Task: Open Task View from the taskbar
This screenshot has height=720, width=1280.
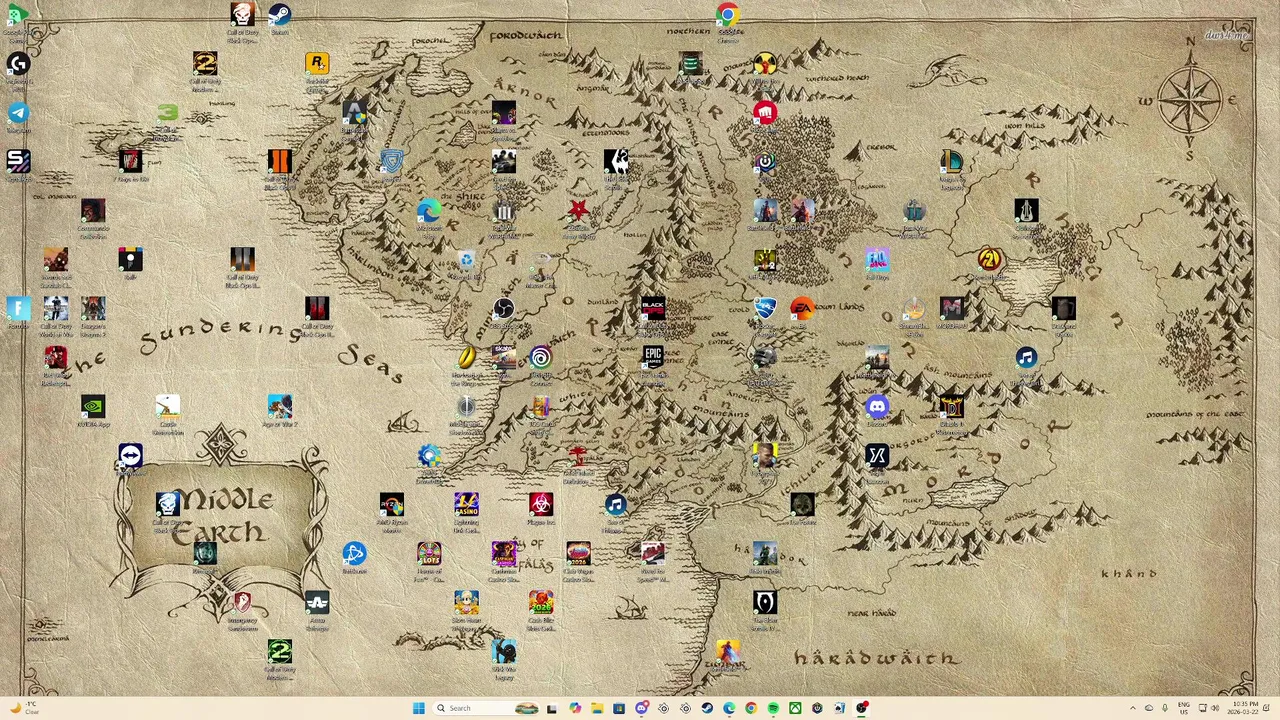Action: click(x=551, y=708)
